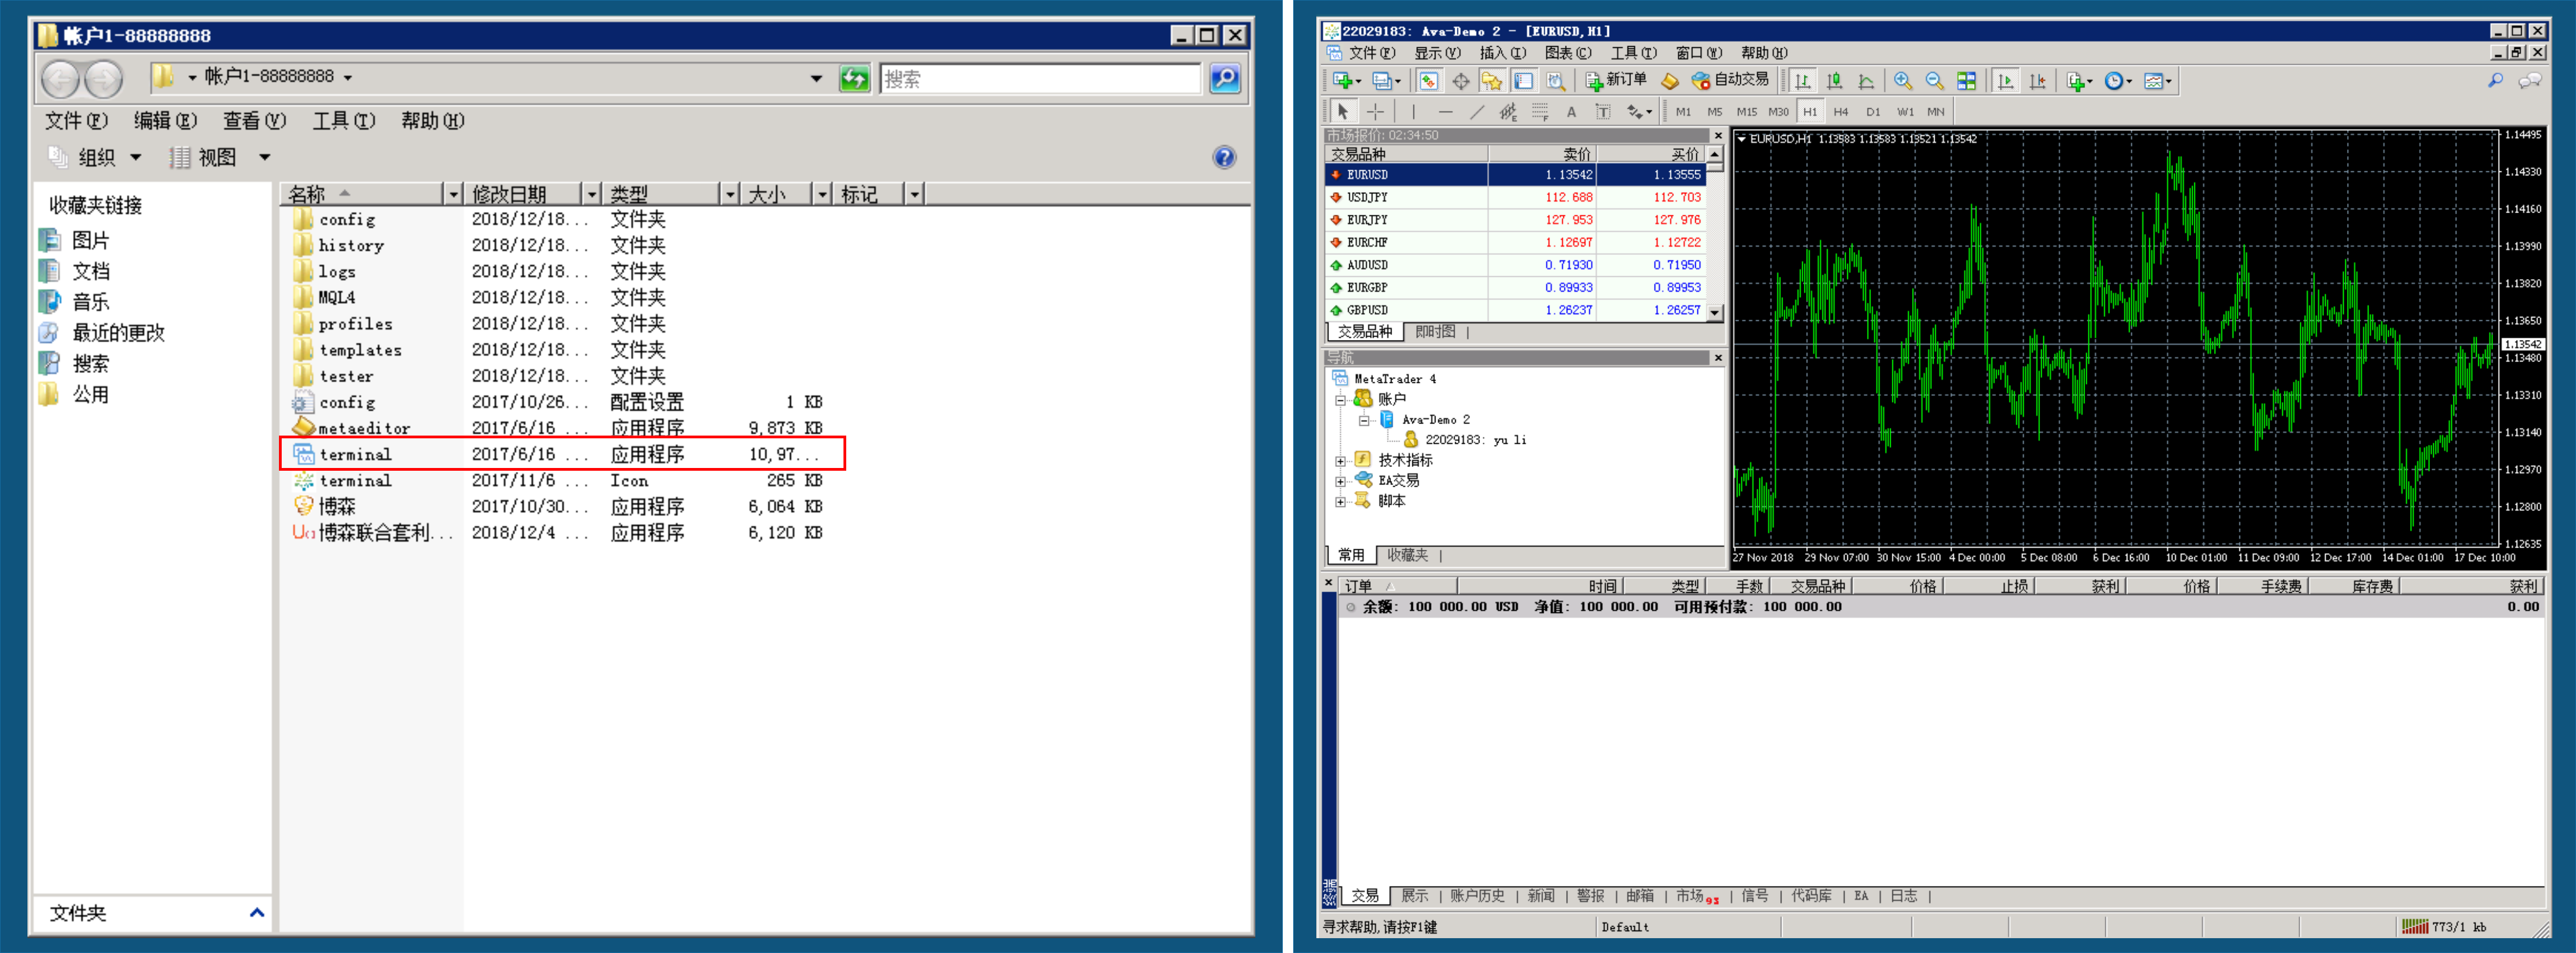Screen dimensions: 2576x953
Task: Expand the 脚本 tree node
Action: click(1340, 502)
